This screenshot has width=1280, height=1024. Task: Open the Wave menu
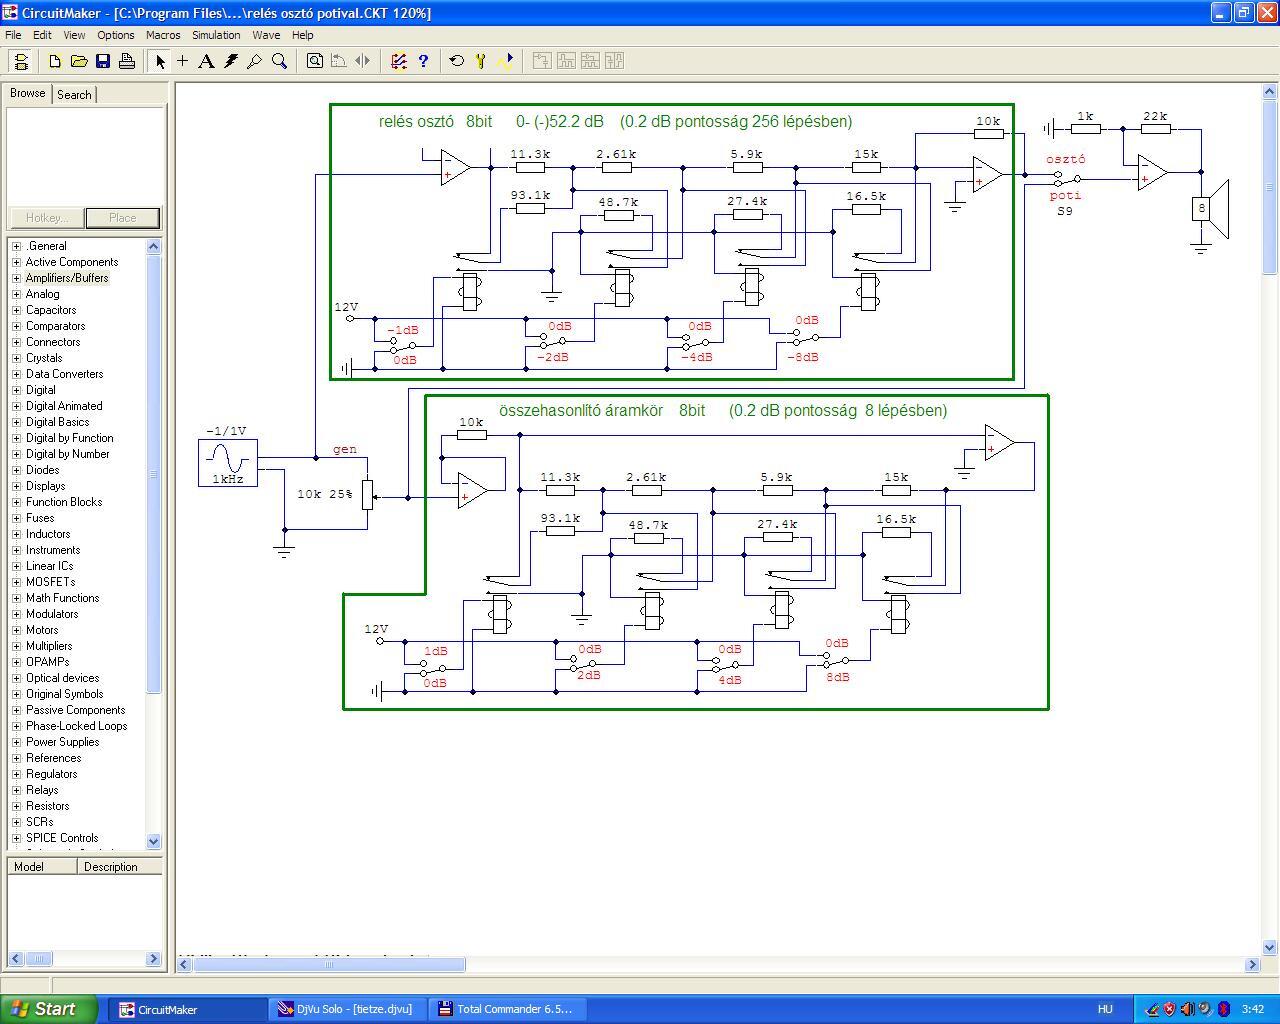(266, 35)
